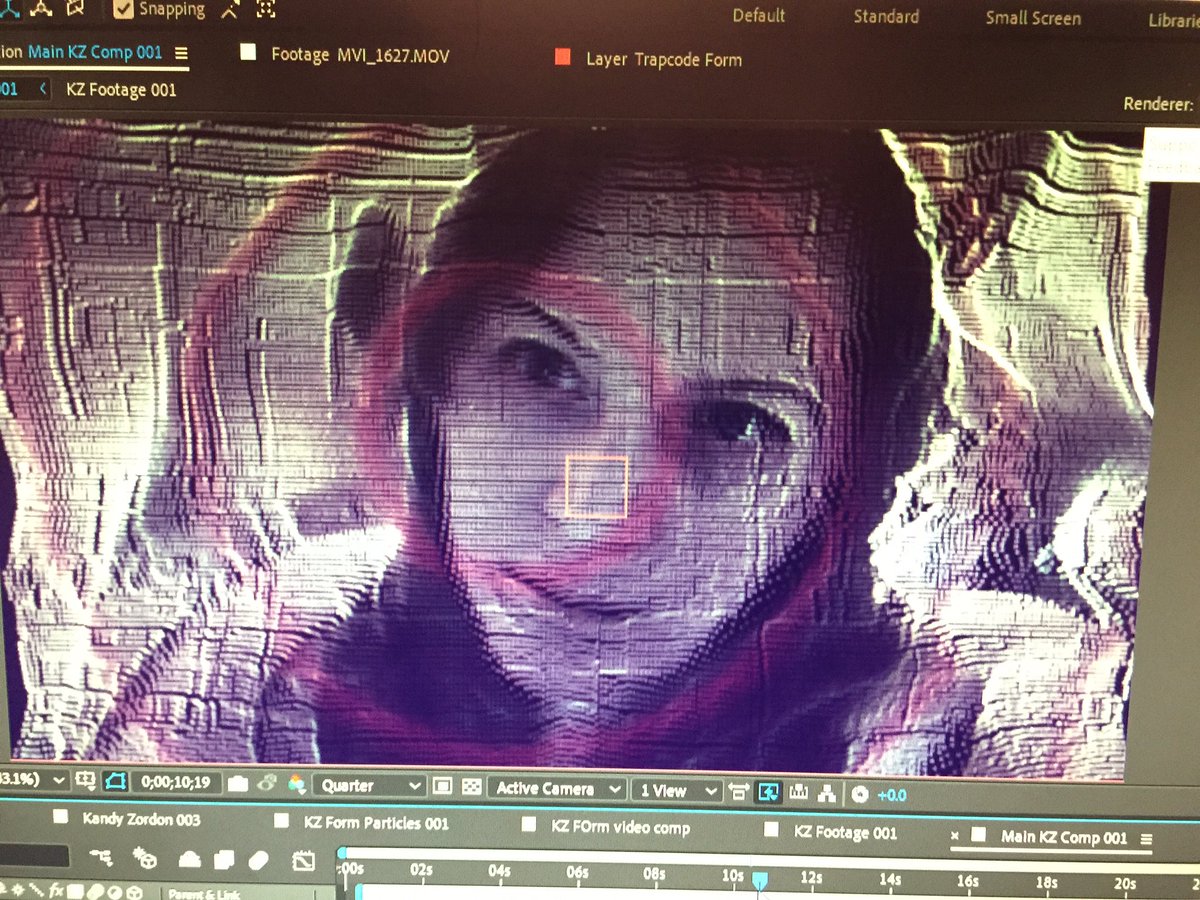Activate the Standard workspace
This screenshot has width=1200, height=900.
click(886, 16)
